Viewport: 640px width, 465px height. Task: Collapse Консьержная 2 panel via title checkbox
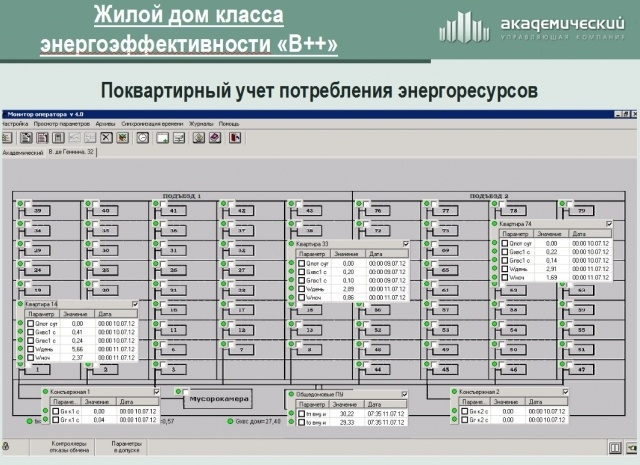pos(565,392)
